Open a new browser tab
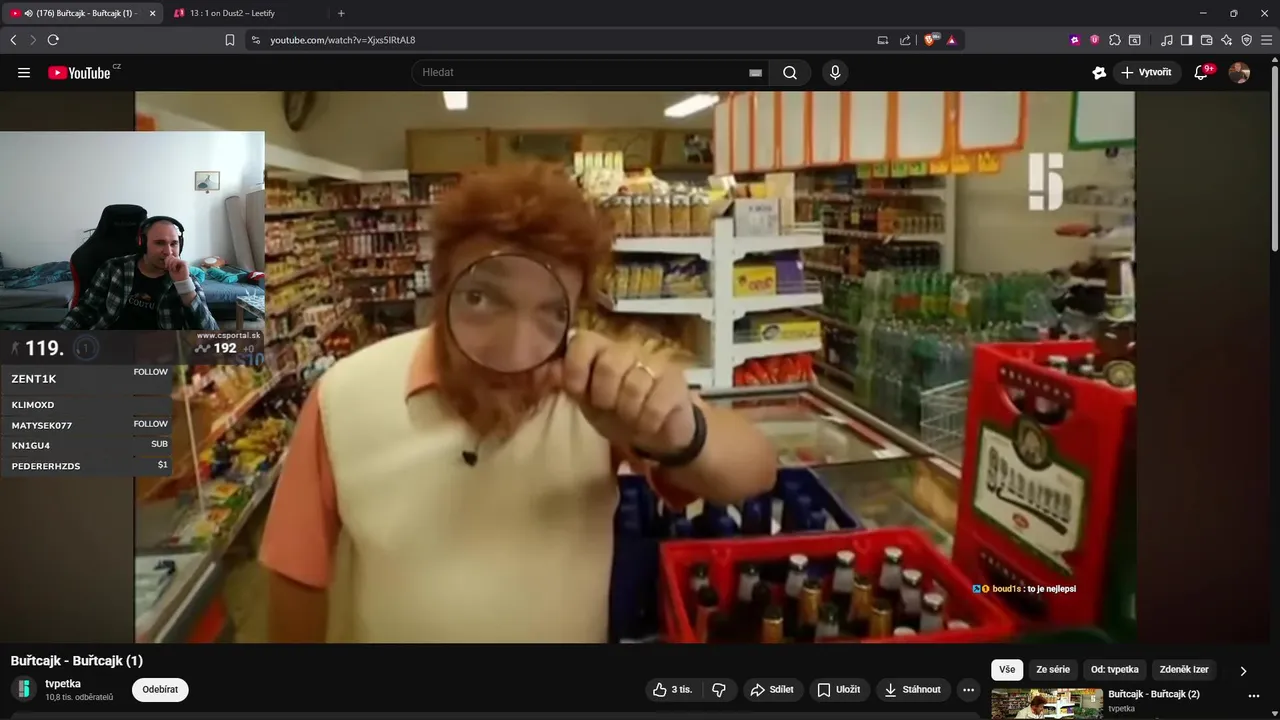Viewport: 1280px width, 720px height. click(x=341, y=13)
